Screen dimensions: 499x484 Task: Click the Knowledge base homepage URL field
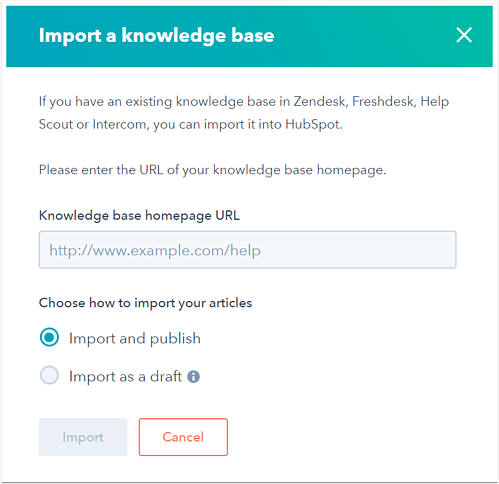(x=247, y=250)
